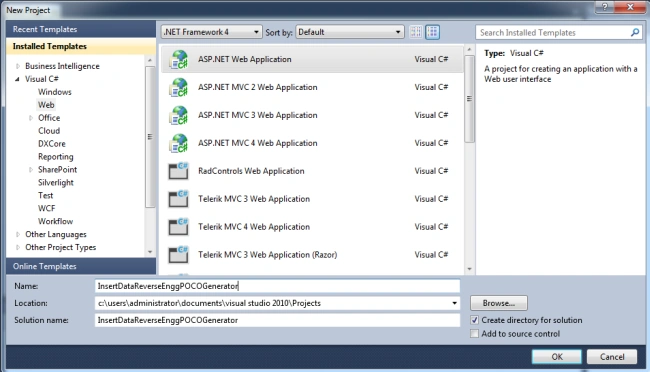
Task: Select the Workflow category
Action: pyautogui.click(x=56, y=221)
